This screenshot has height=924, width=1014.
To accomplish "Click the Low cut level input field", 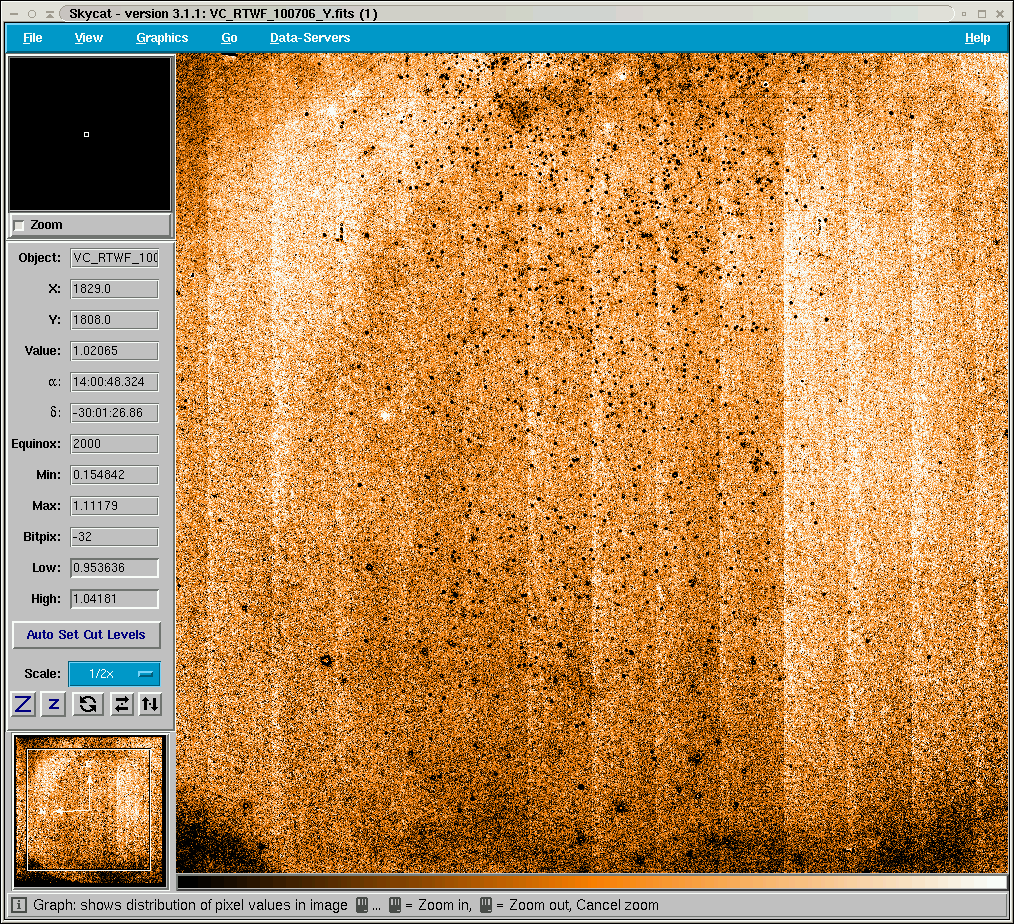I will (114, 568).
